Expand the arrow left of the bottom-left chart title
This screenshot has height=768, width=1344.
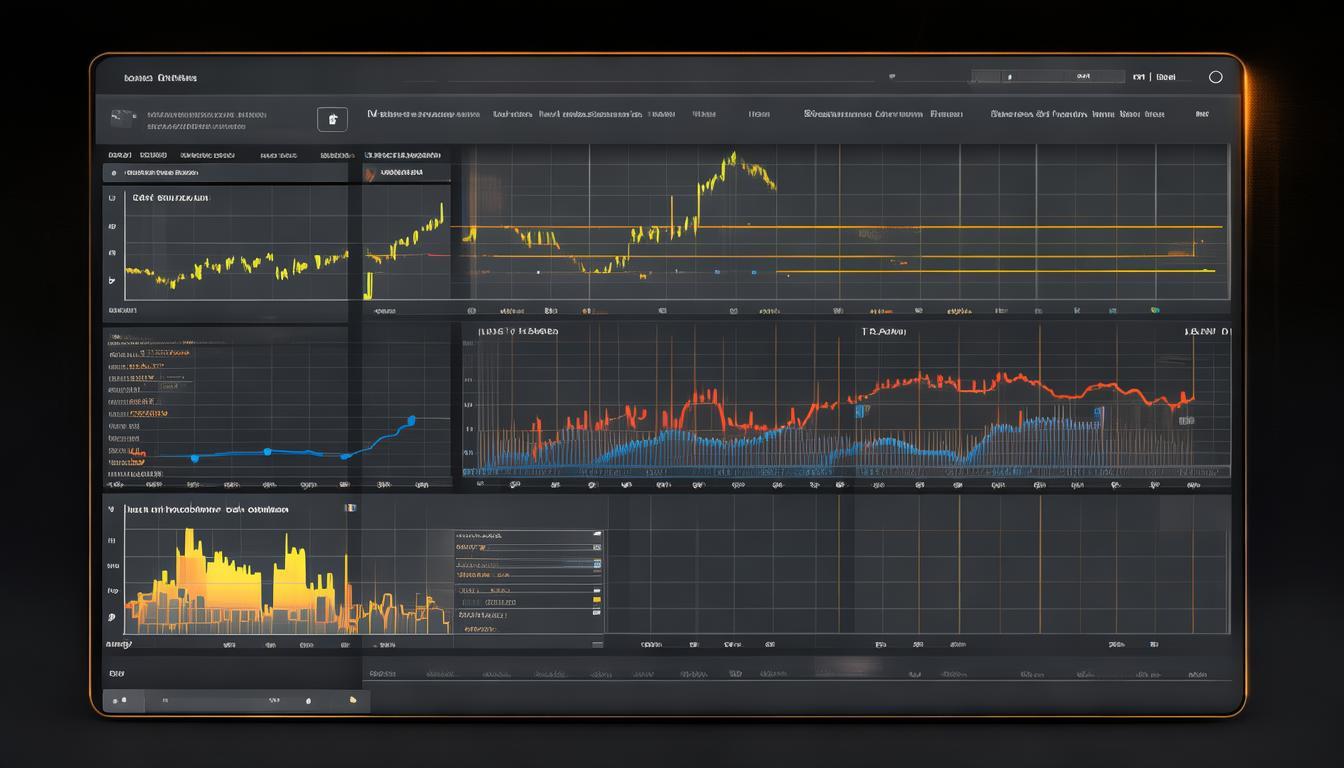pos(111,509)
